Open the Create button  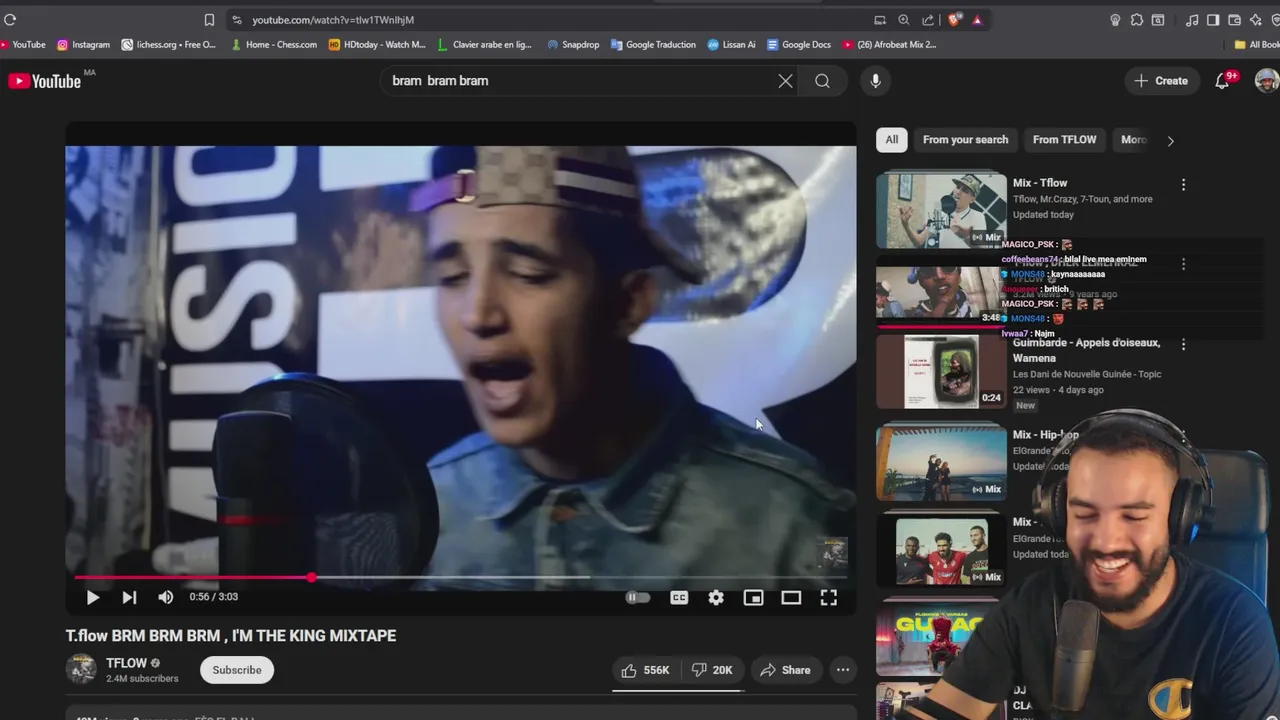click(1161, 81)
